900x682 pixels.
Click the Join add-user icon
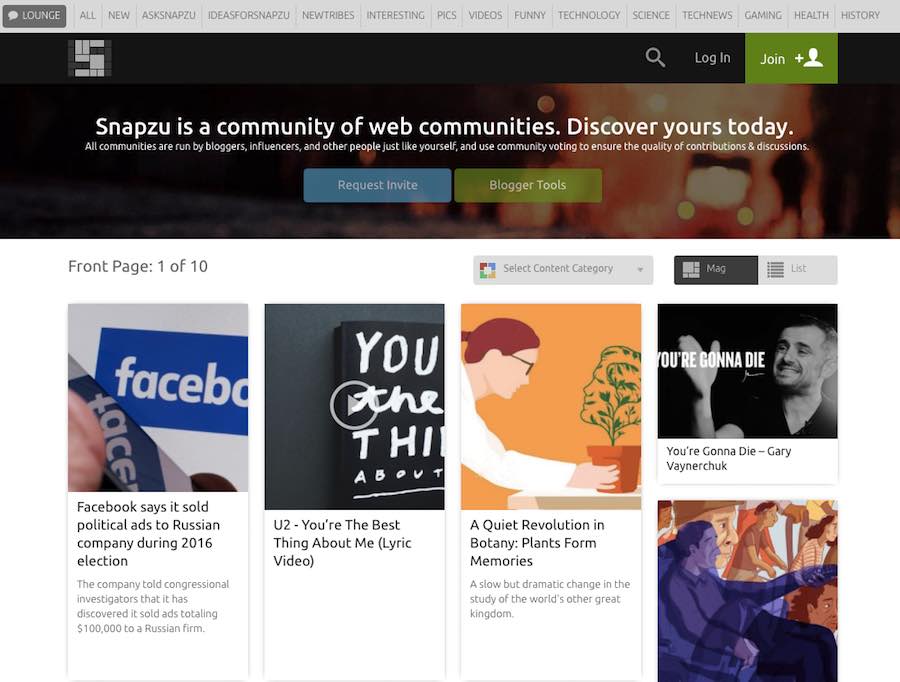click(x=808, y=58)
